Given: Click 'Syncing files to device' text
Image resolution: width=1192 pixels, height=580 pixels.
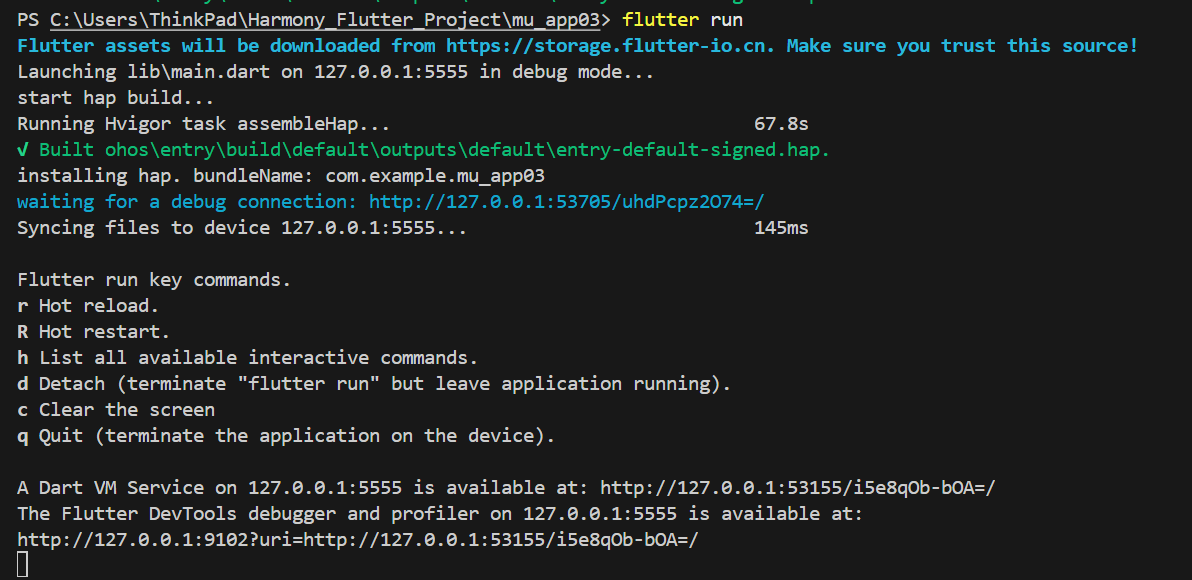Looking at the screenshot, I should [242, 228].
